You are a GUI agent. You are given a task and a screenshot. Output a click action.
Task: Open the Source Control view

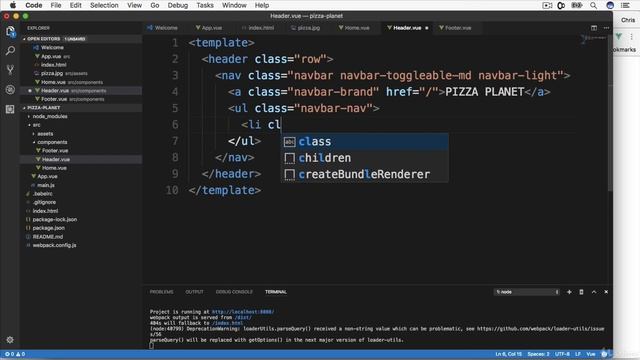click(10, 70)
